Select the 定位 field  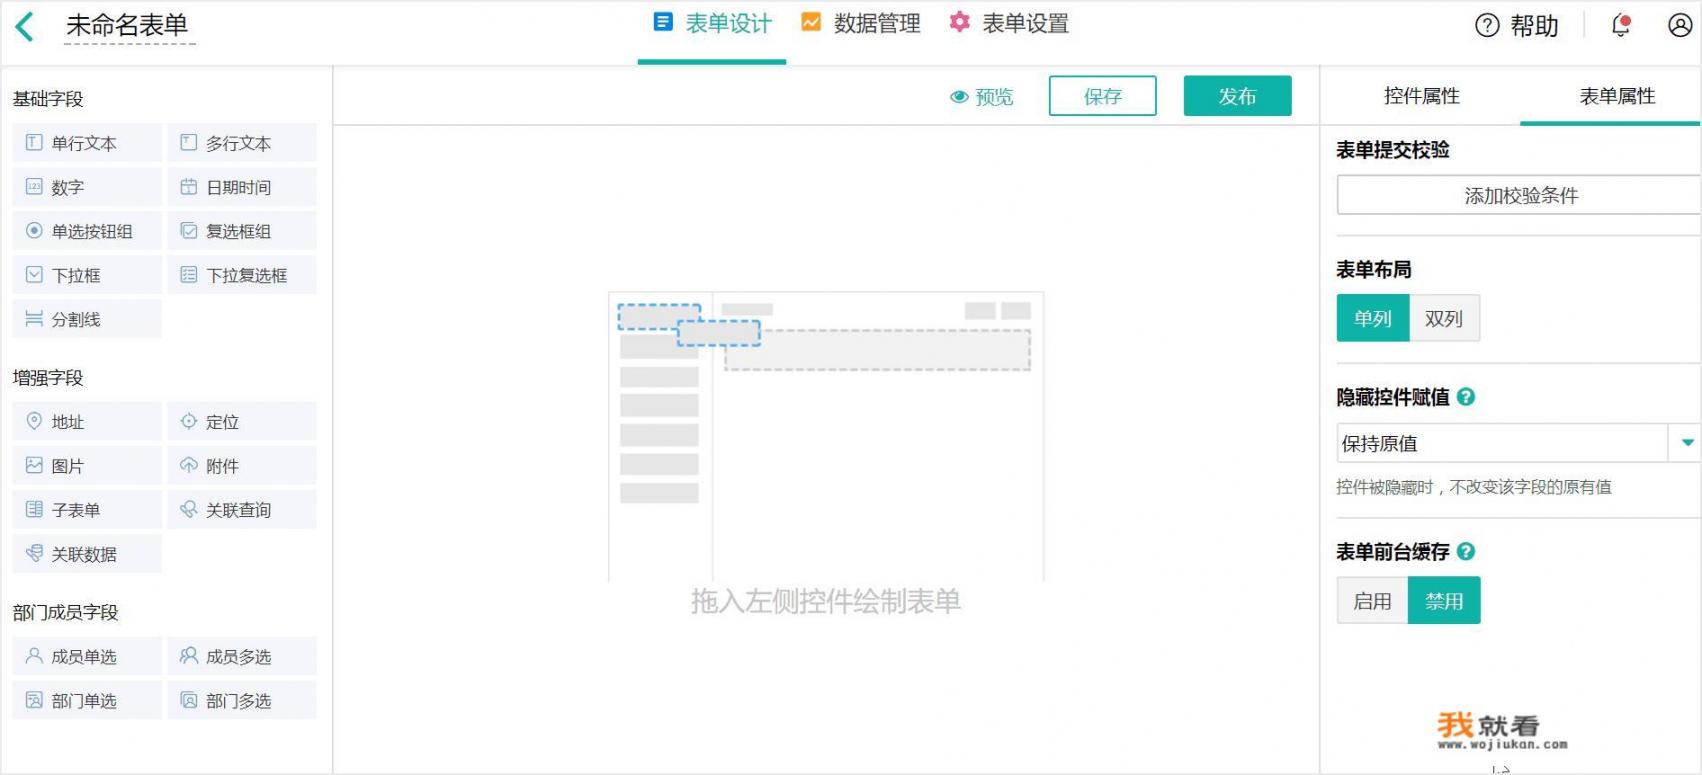[x=242, y=422]
